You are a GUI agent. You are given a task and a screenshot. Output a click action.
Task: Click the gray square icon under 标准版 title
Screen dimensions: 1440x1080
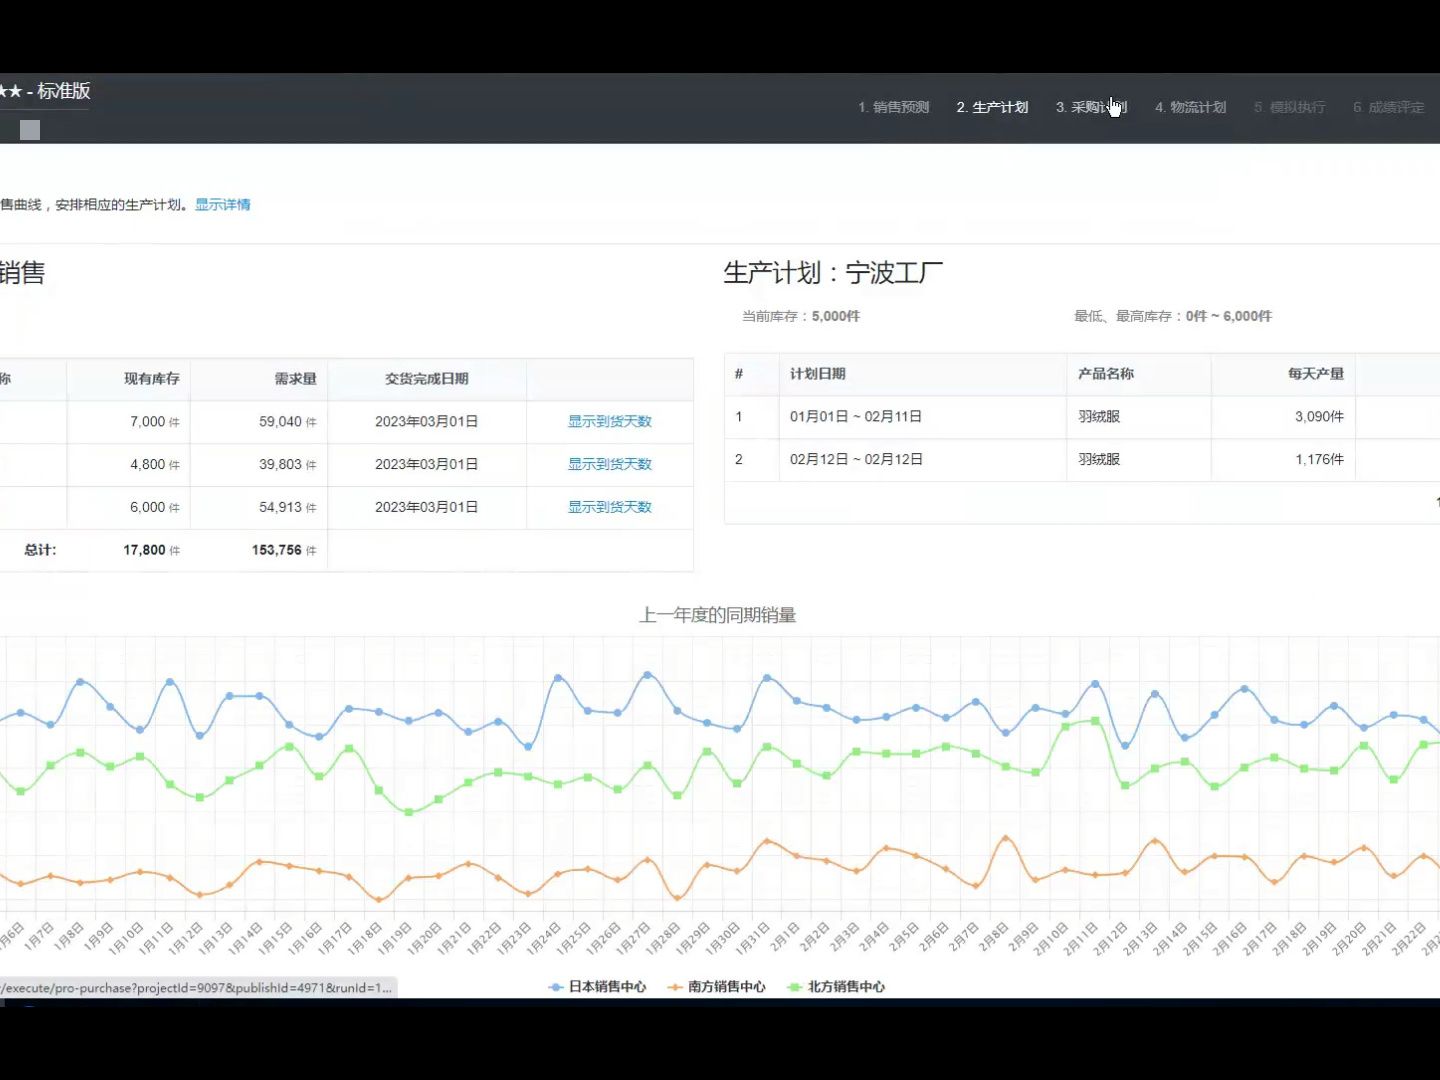pos(30,130)
